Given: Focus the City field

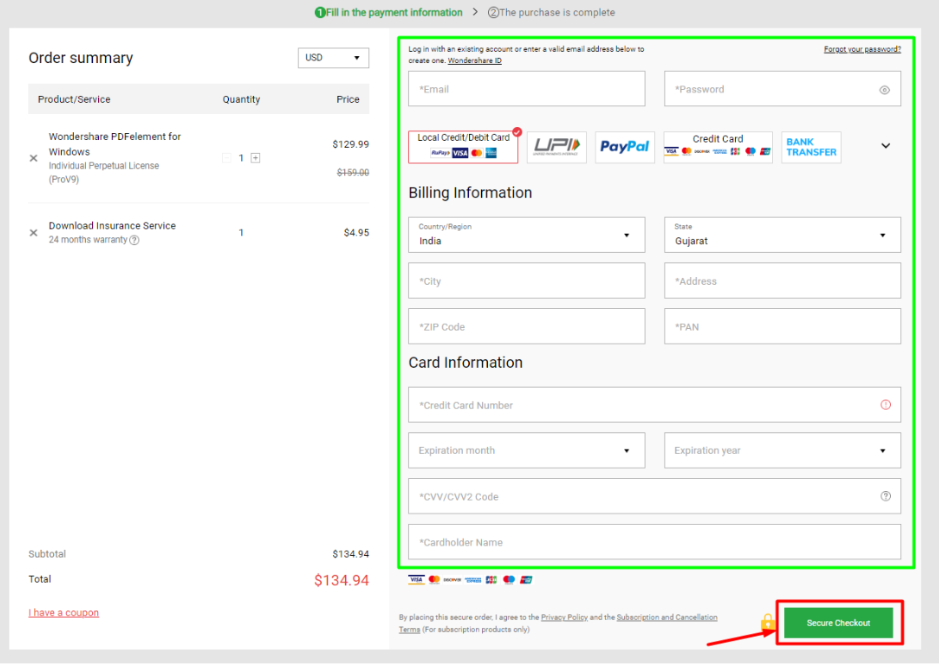Looking at the screenshot, I should click(526, 280).
